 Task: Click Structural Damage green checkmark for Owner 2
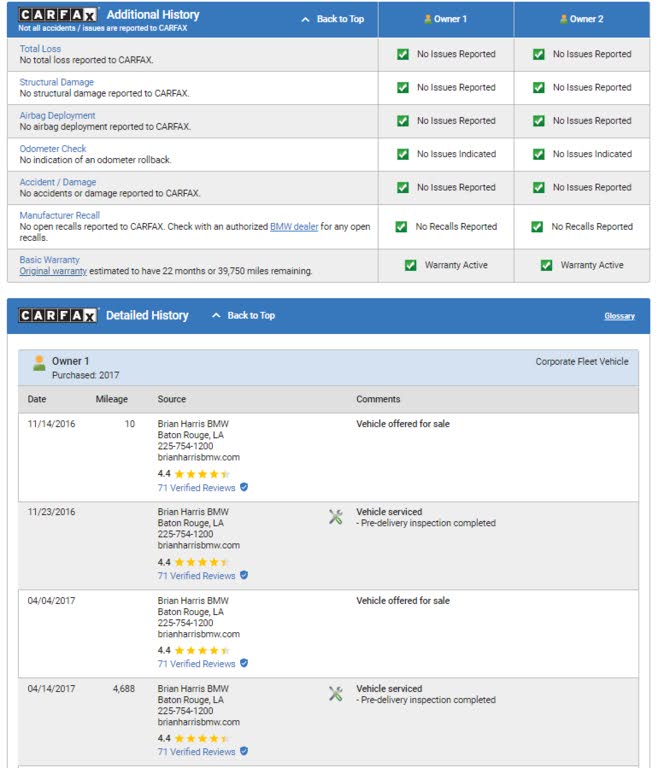539,87
